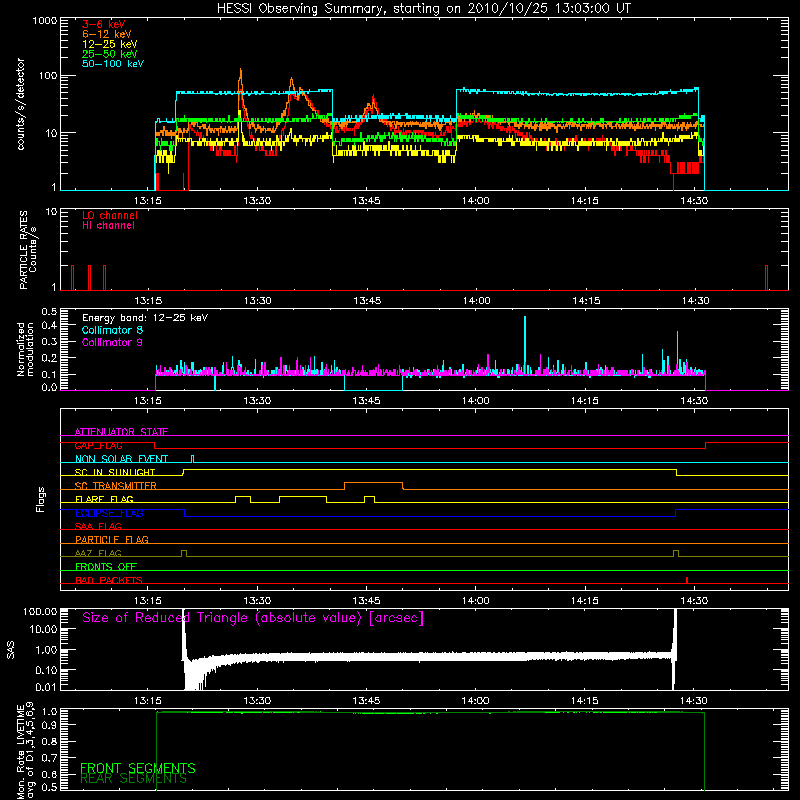Click the 13:15 tick label under flags panel
Screen dimensions: 800x800
pos(148,601)
